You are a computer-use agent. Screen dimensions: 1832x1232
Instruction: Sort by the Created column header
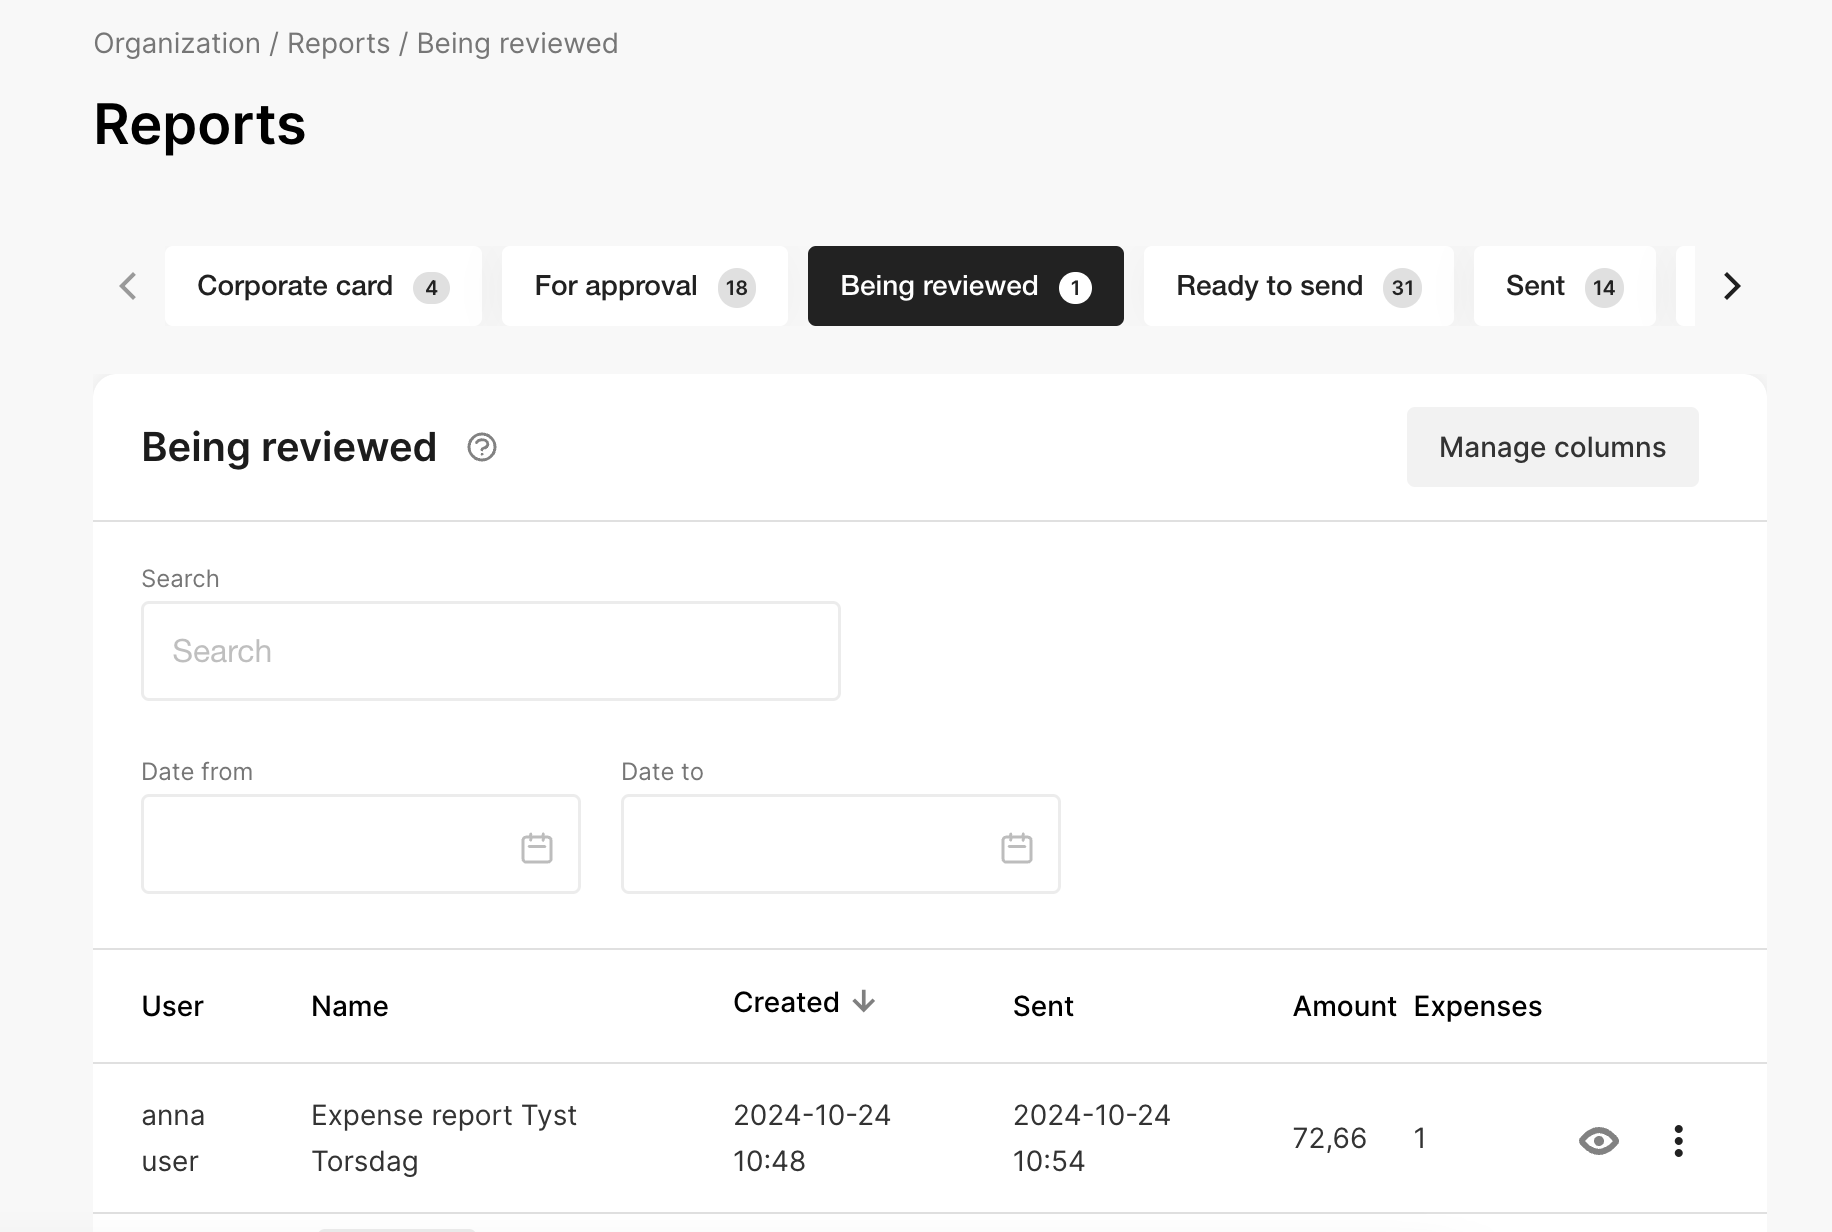[x=786, y=1002]
